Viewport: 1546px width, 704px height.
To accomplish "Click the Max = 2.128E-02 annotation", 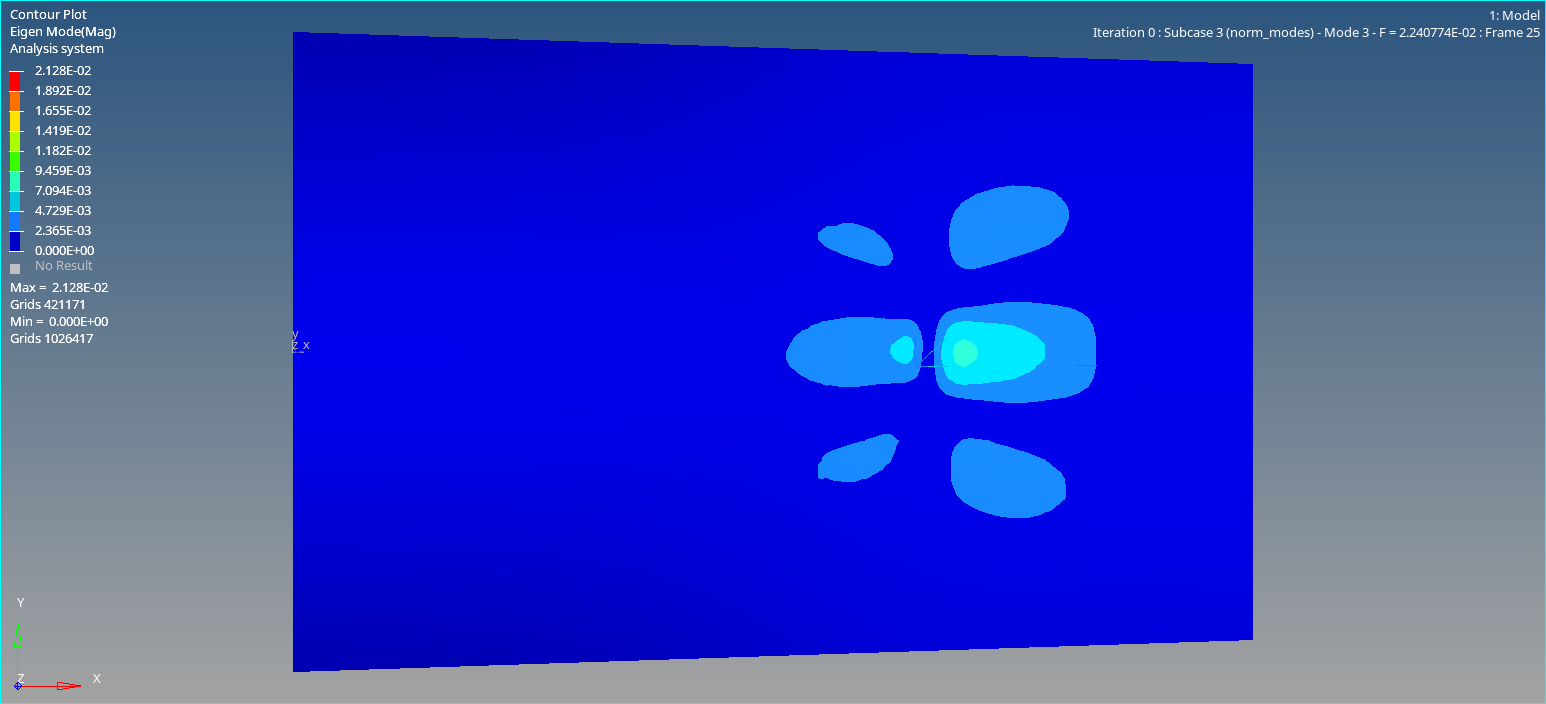I will [59, 288].
